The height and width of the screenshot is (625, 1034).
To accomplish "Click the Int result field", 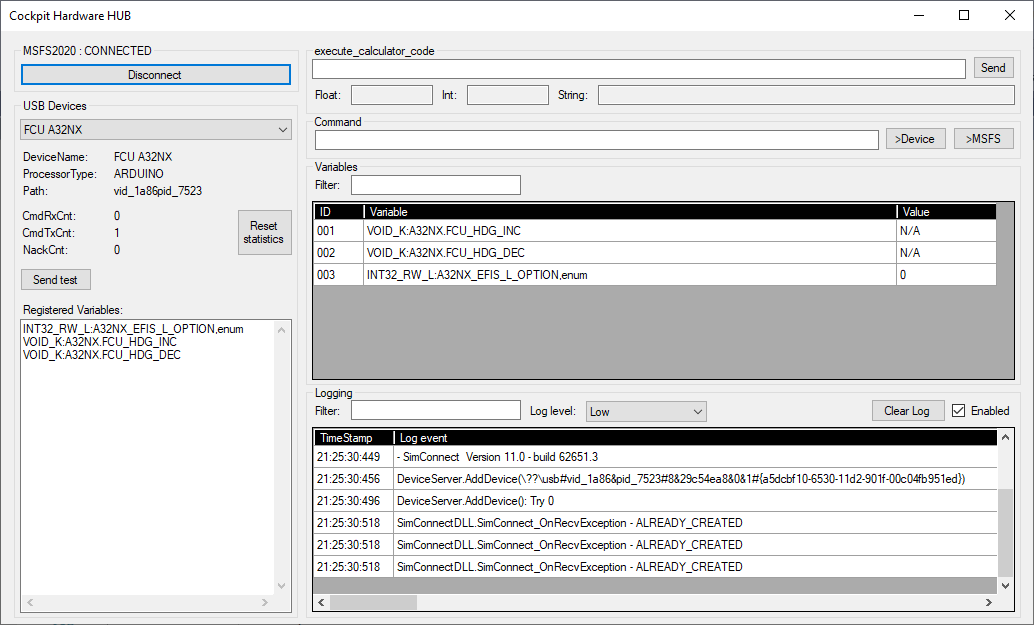I will pyautogui.click(x=508, y=95).
